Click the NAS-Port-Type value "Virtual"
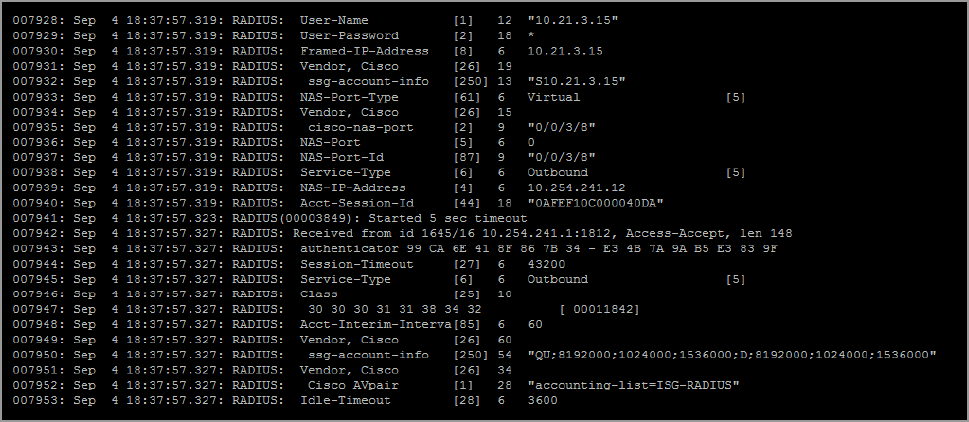 (x=553, y=97)
